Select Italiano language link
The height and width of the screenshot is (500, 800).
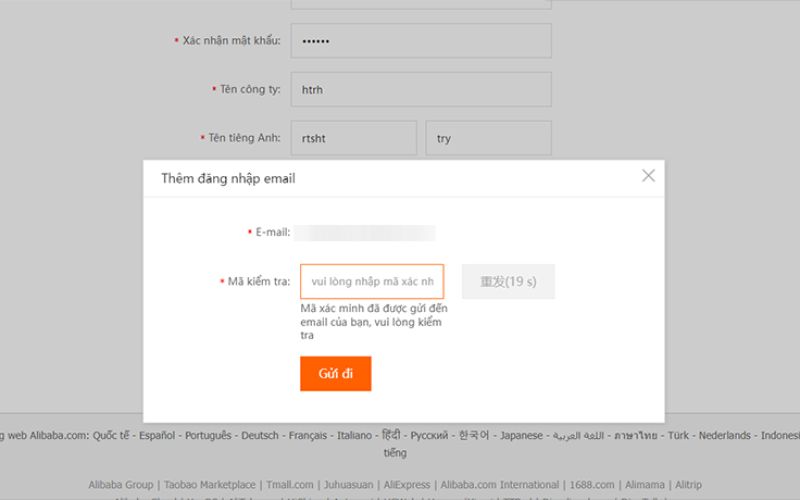[354, 436]
